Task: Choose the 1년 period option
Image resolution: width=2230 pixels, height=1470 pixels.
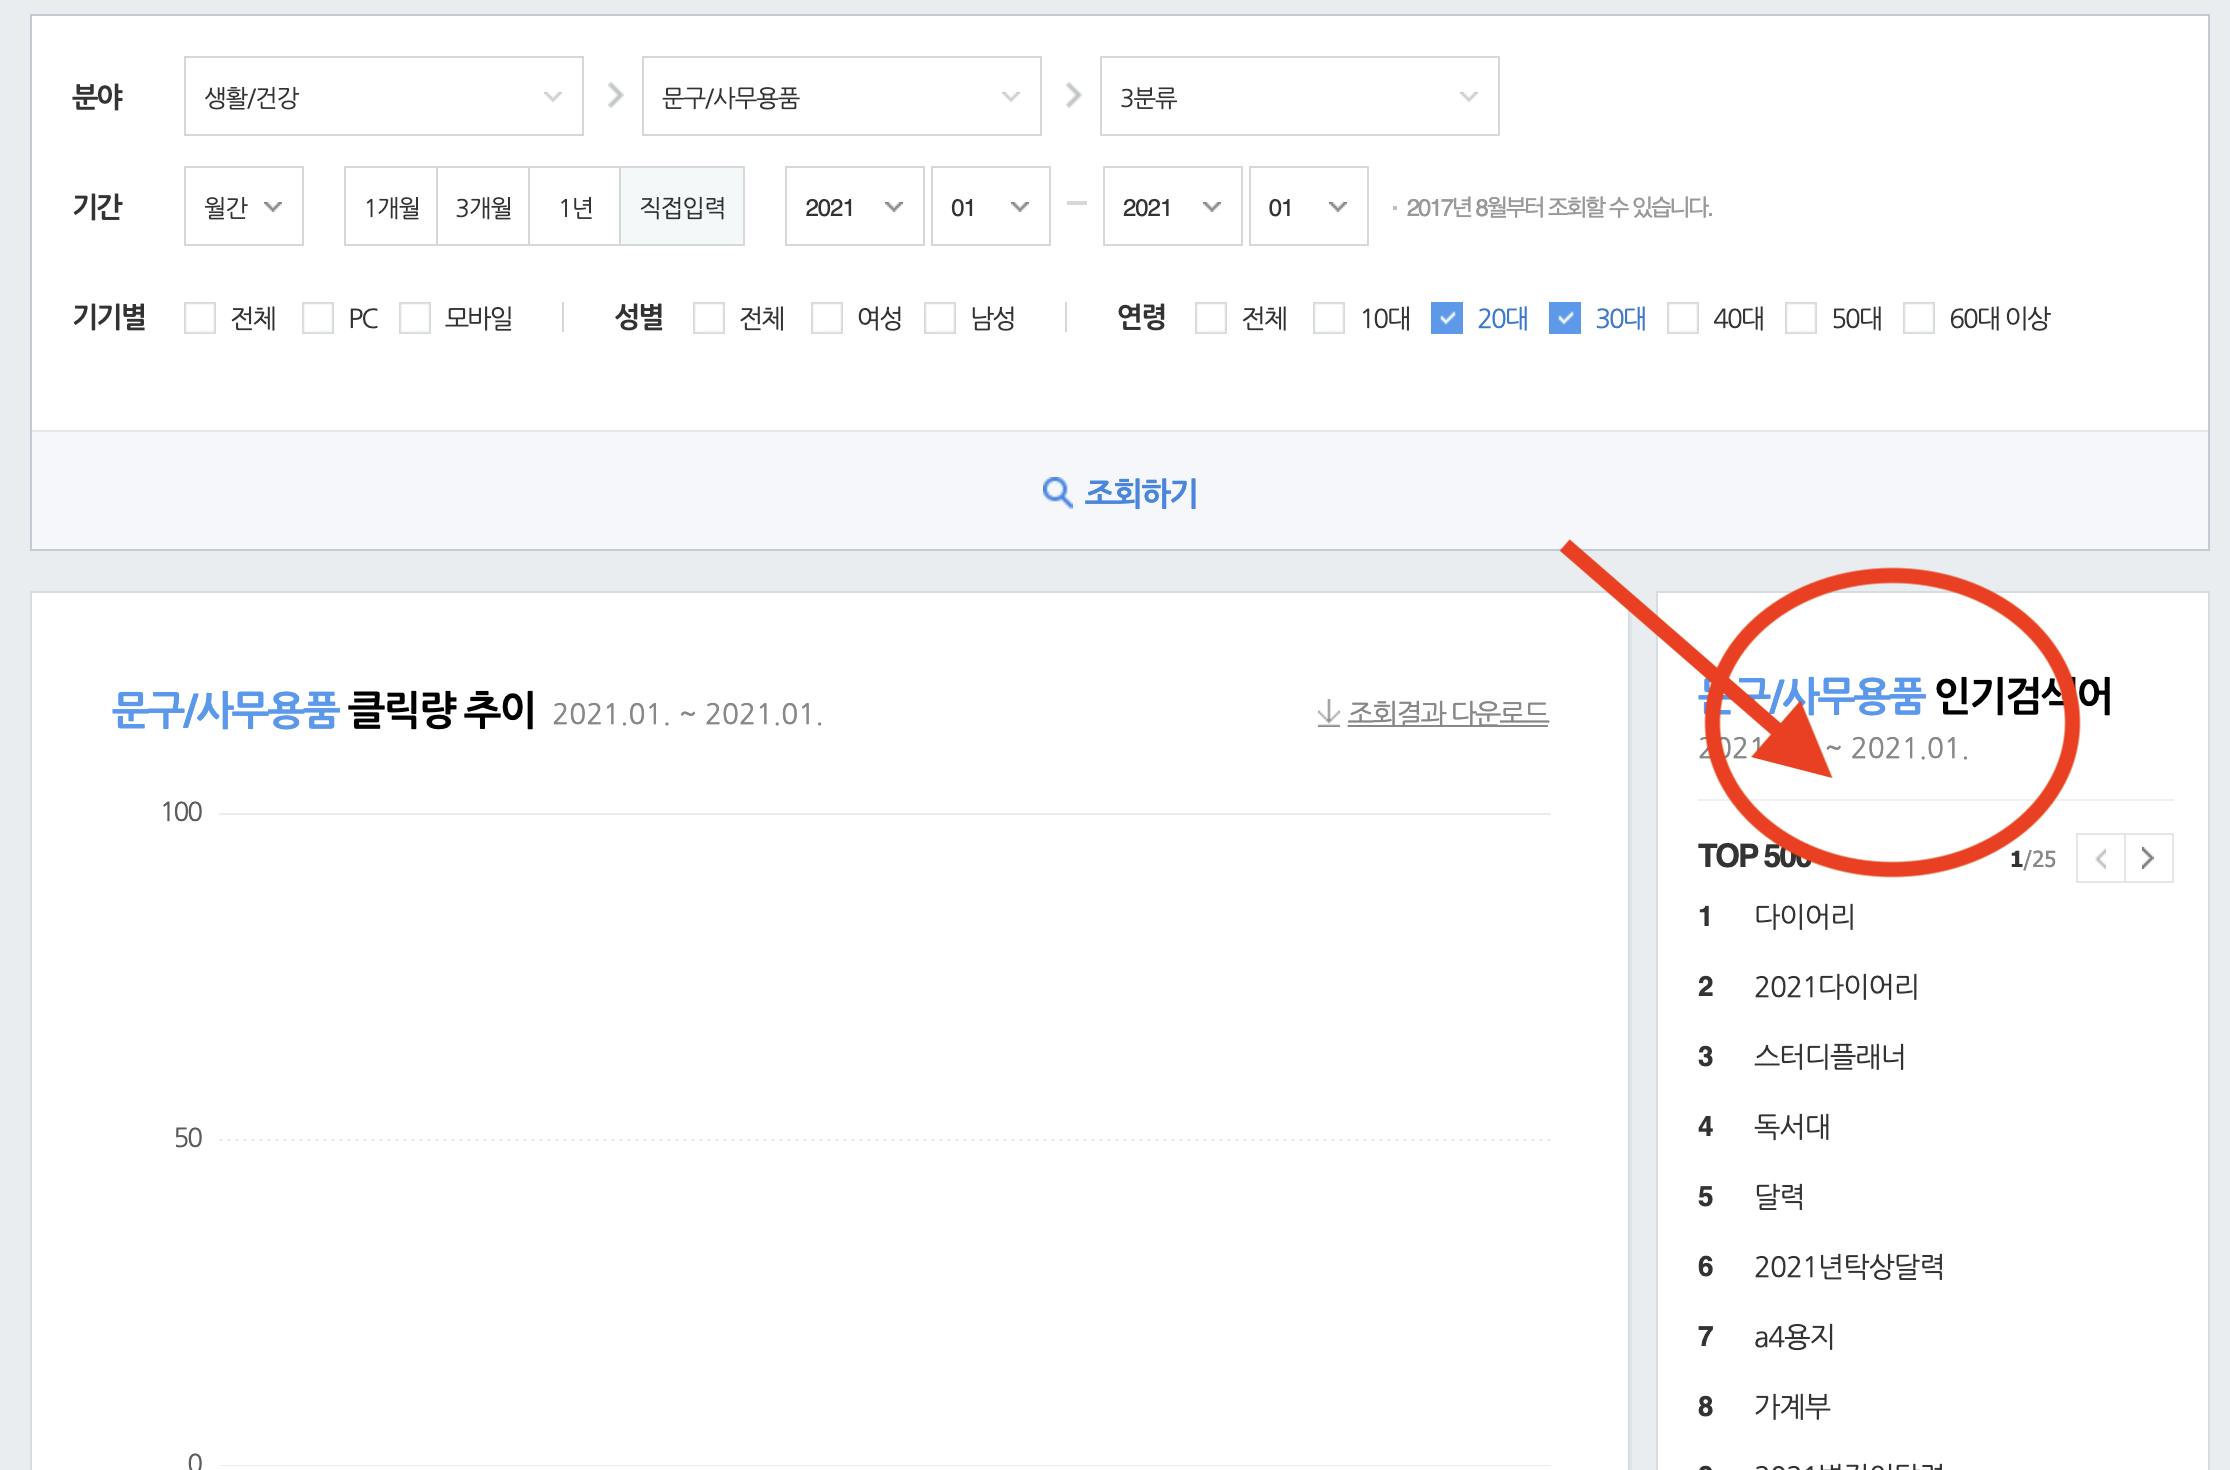Action: coord(575,206)
